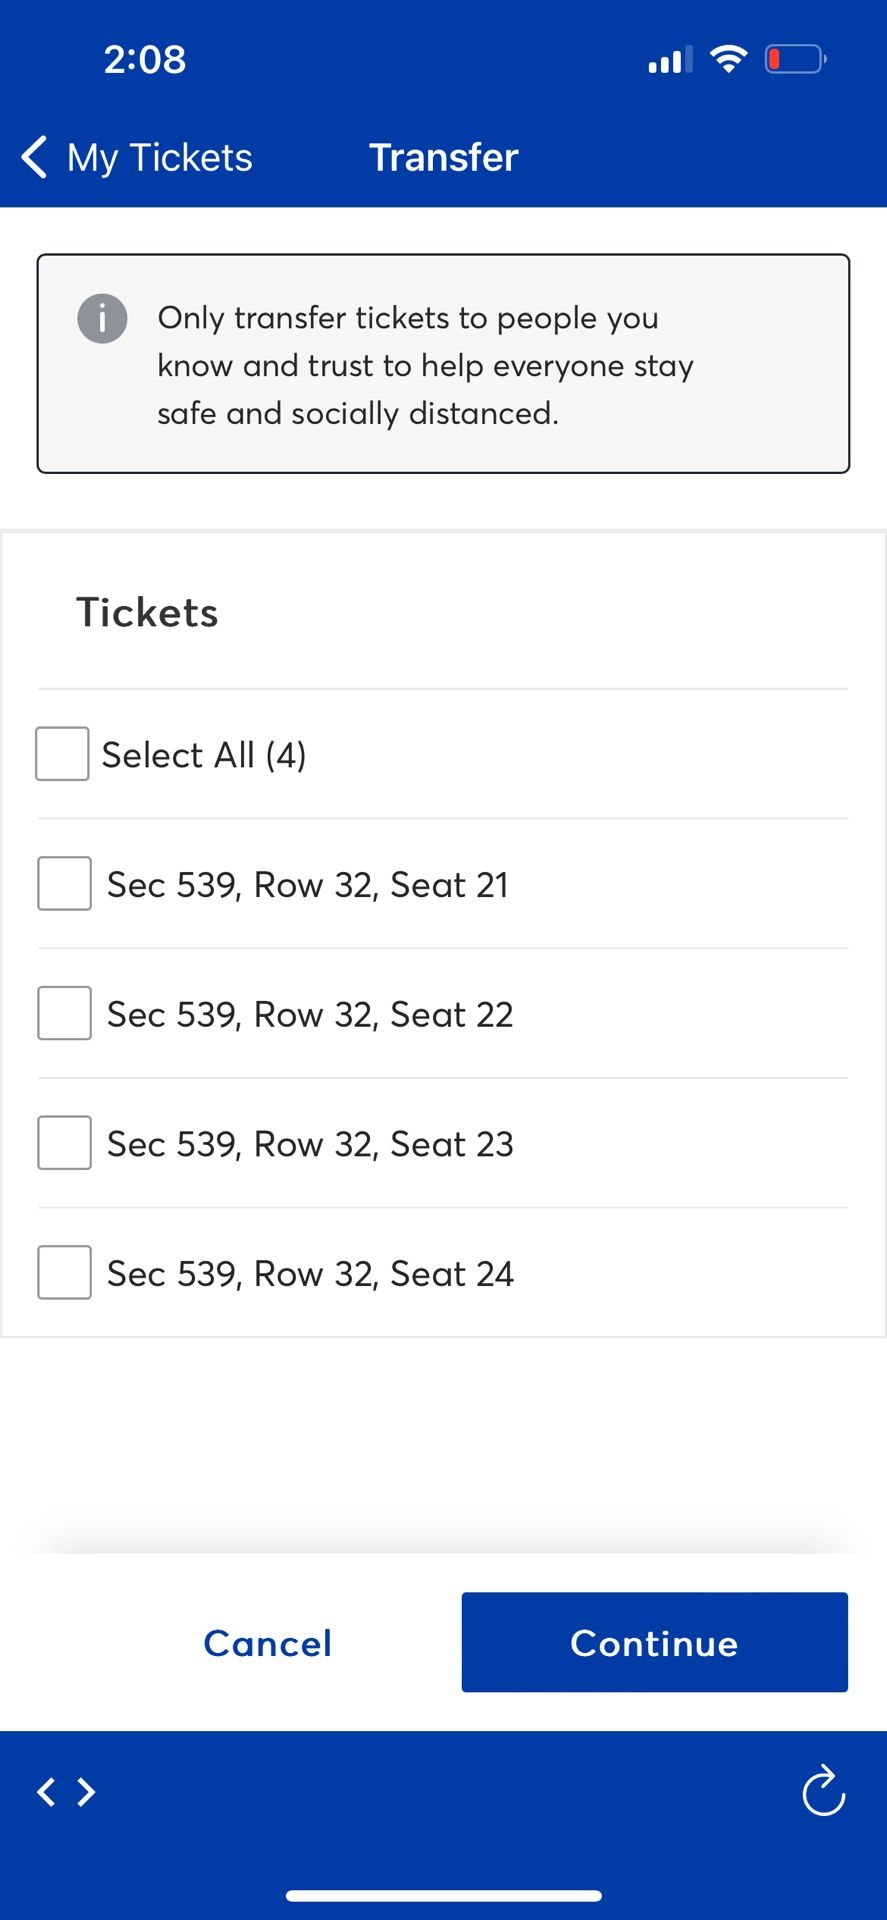Tap the Continue button

[x=655, y=1642]
